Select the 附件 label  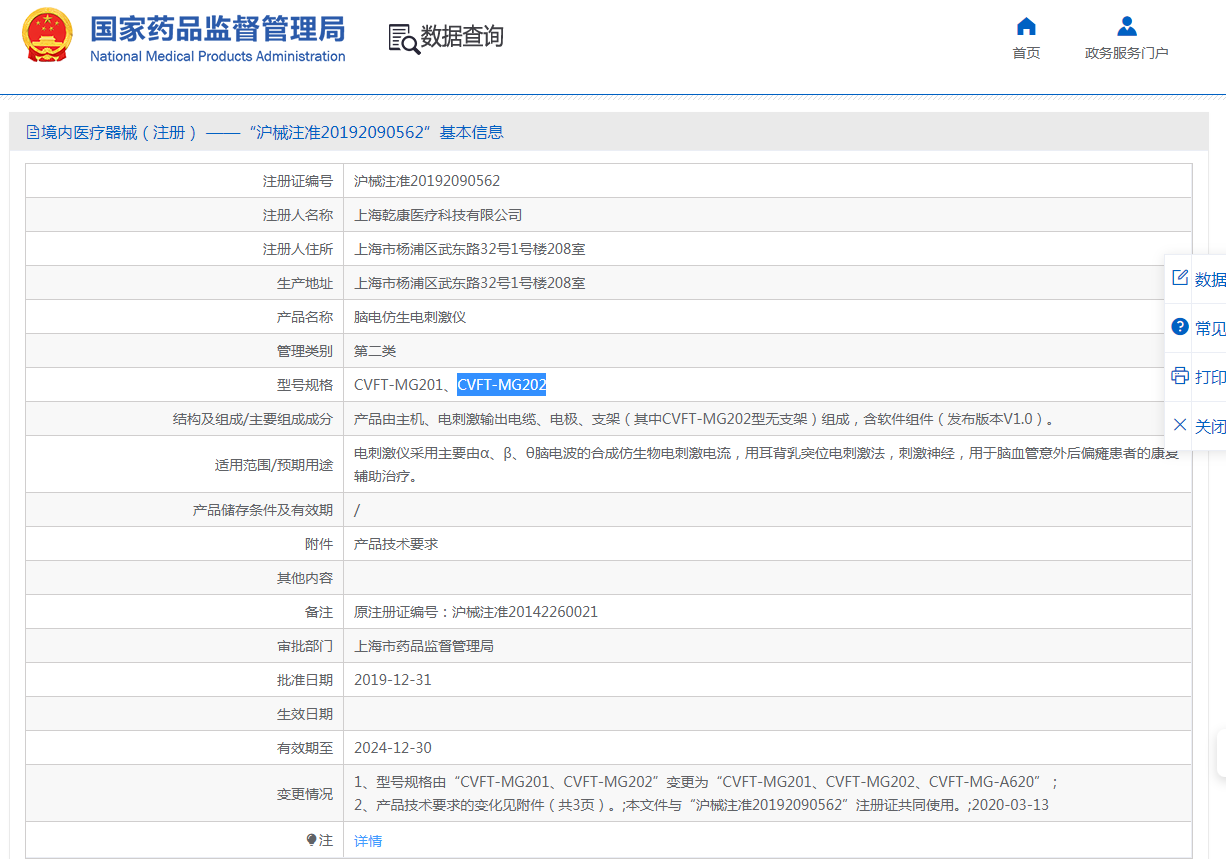(318, 544)
